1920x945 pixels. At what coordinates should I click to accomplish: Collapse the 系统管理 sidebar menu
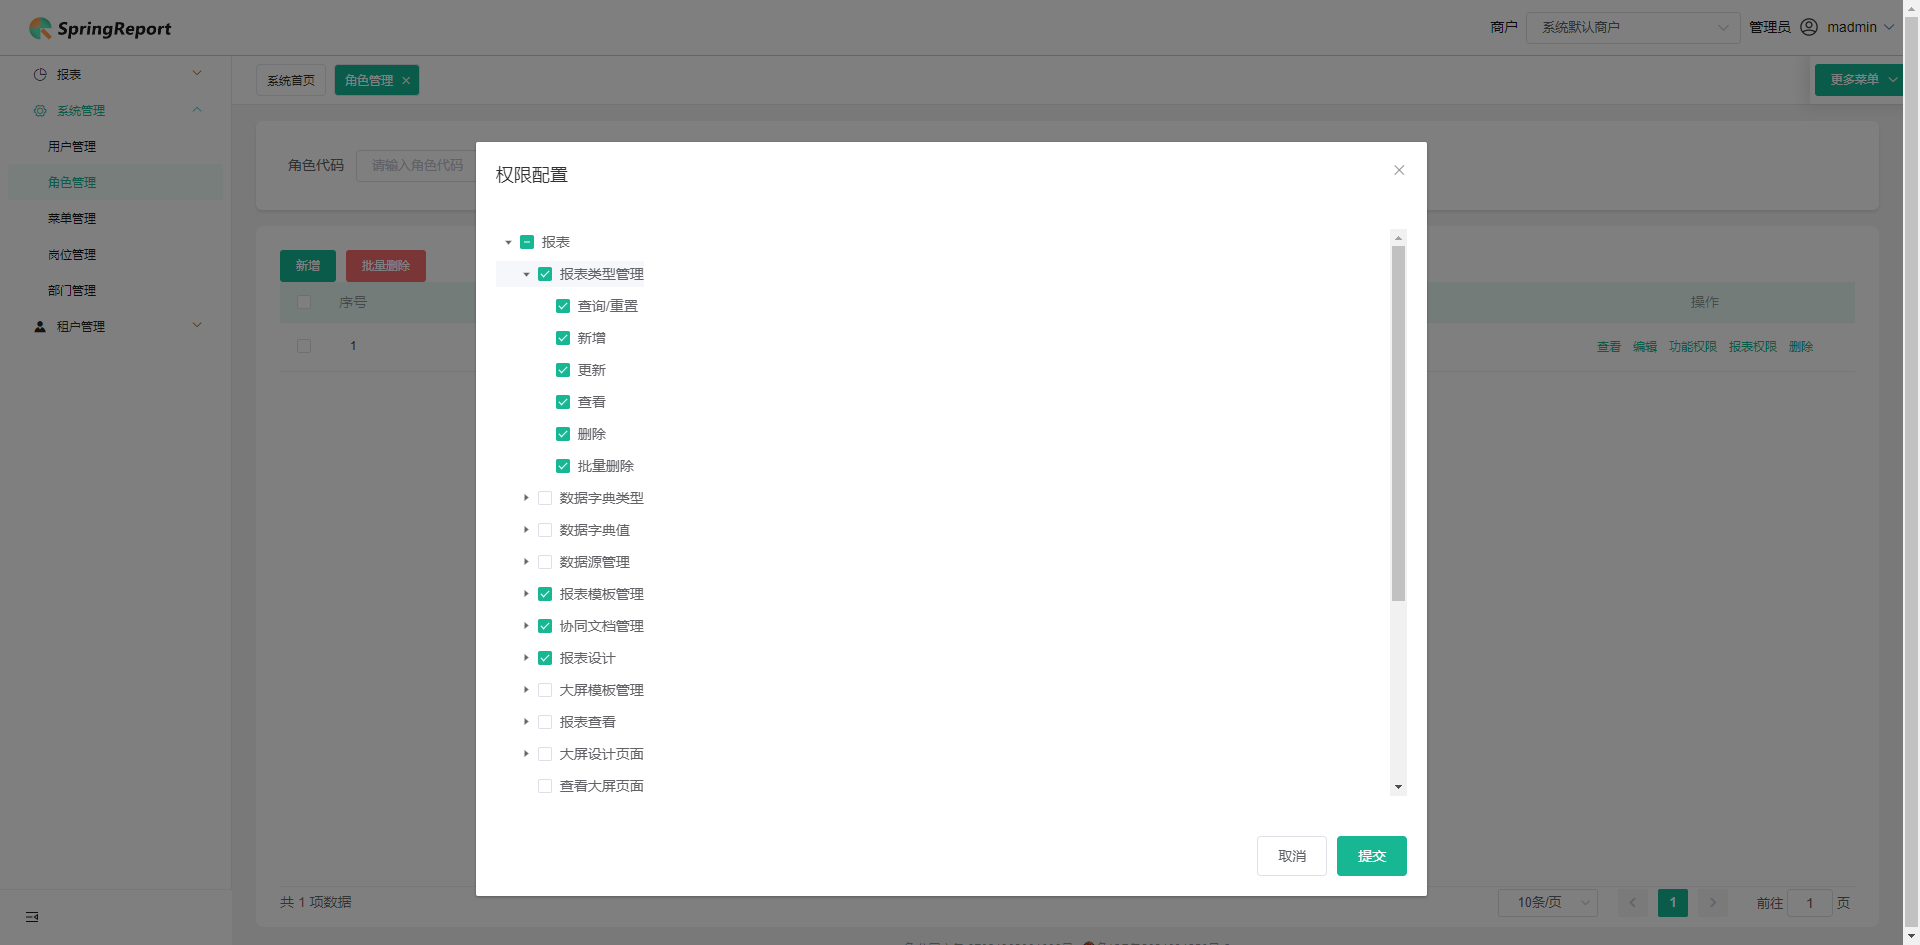(x=116, y=110)
